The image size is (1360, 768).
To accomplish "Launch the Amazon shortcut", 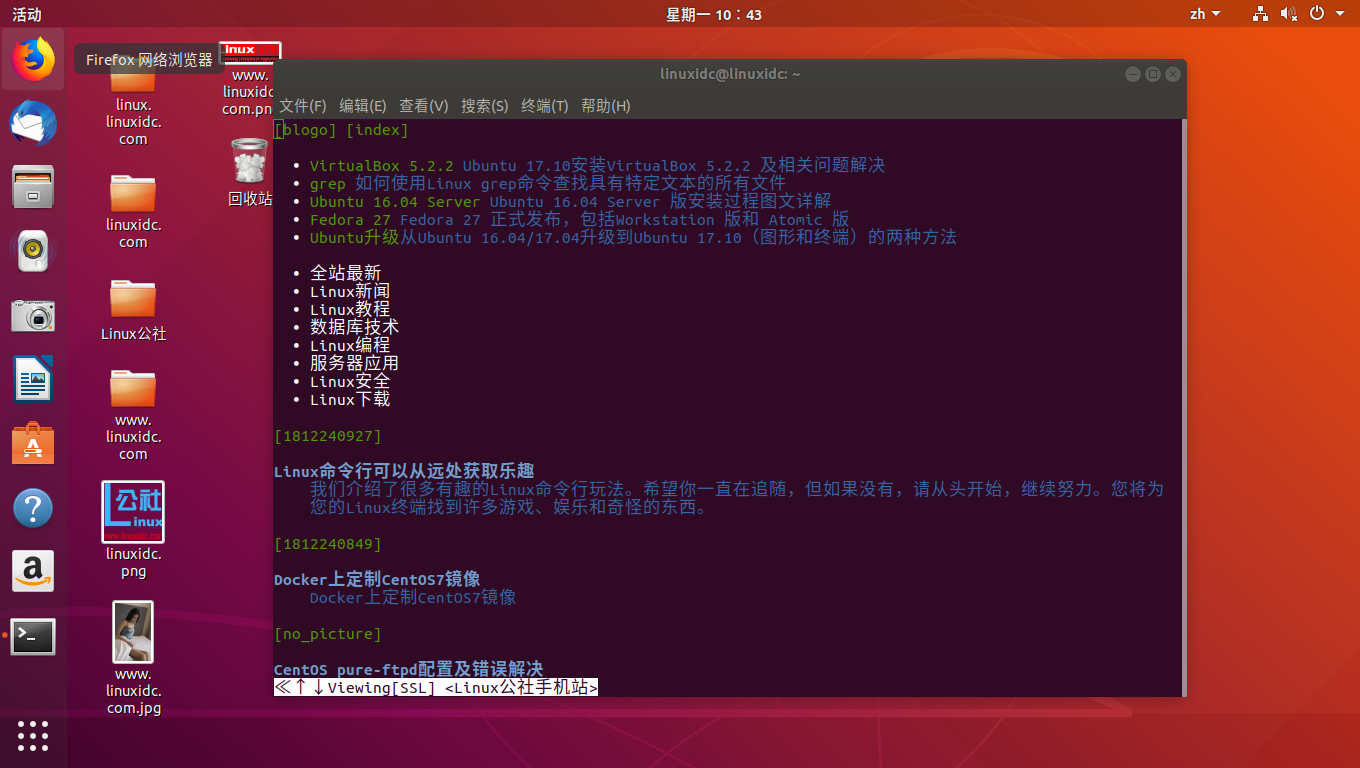I will 33,572.
